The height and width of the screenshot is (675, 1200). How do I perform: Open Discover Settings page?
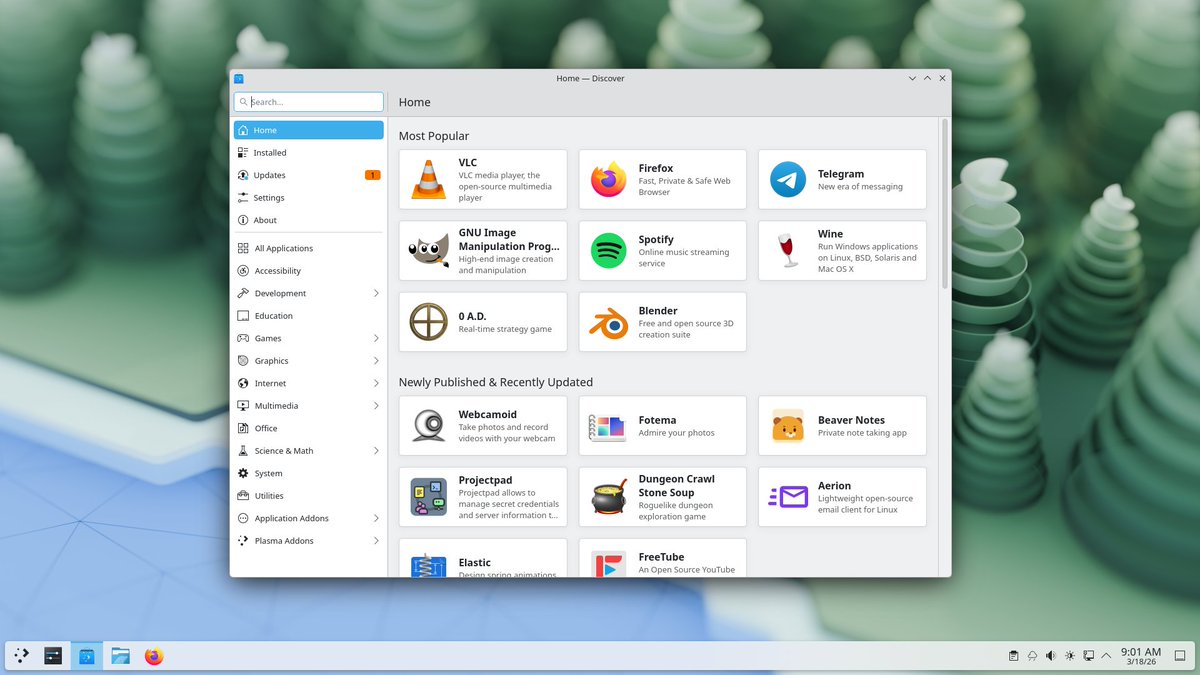[x=309, y=198]
